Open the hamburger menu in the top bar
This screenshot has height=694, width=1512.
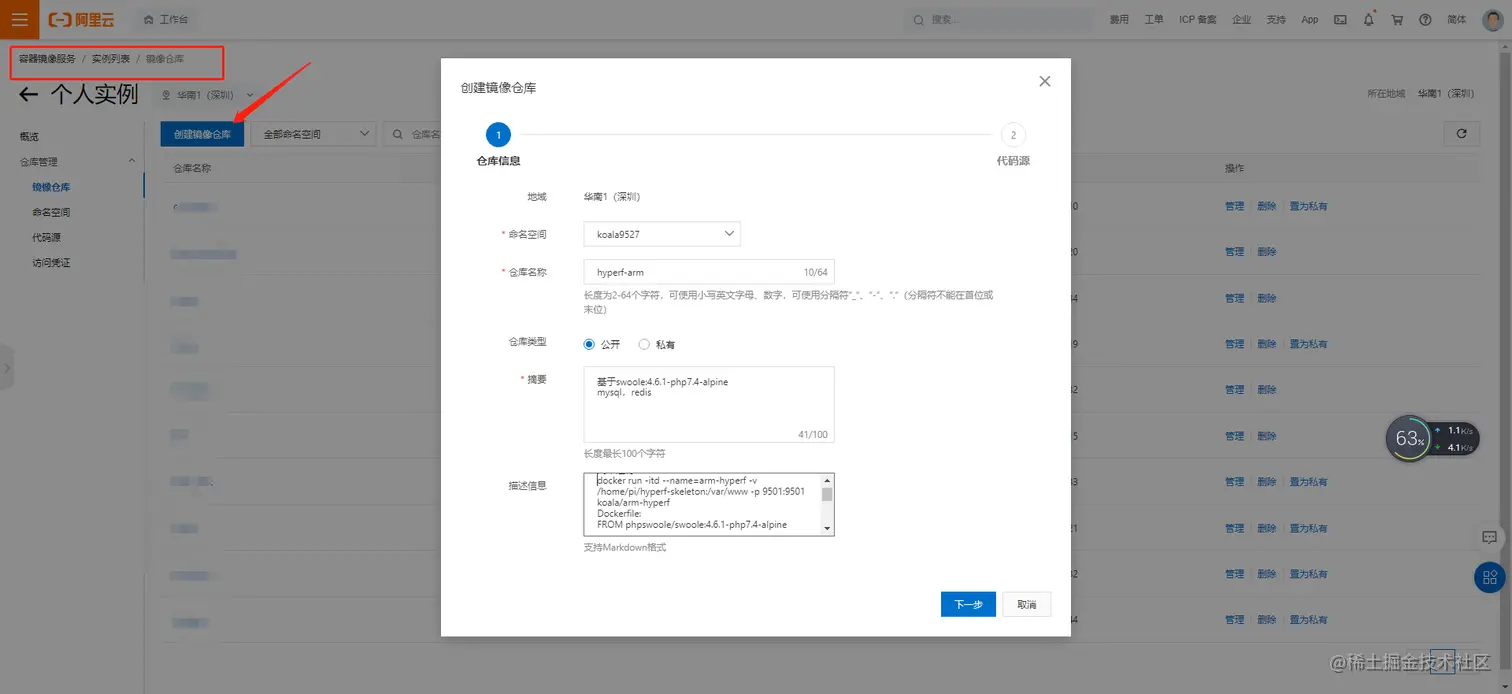[x=19, y=19]
